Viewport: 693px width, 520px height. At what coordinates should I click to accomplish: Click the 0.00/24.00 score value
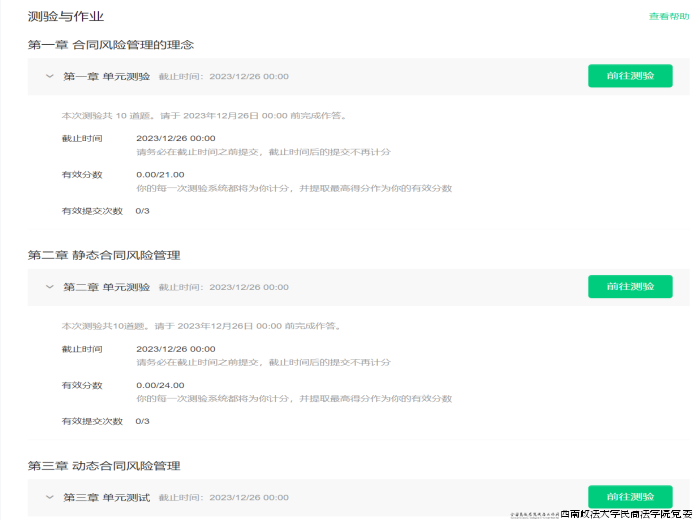click(x=160, y=385)
